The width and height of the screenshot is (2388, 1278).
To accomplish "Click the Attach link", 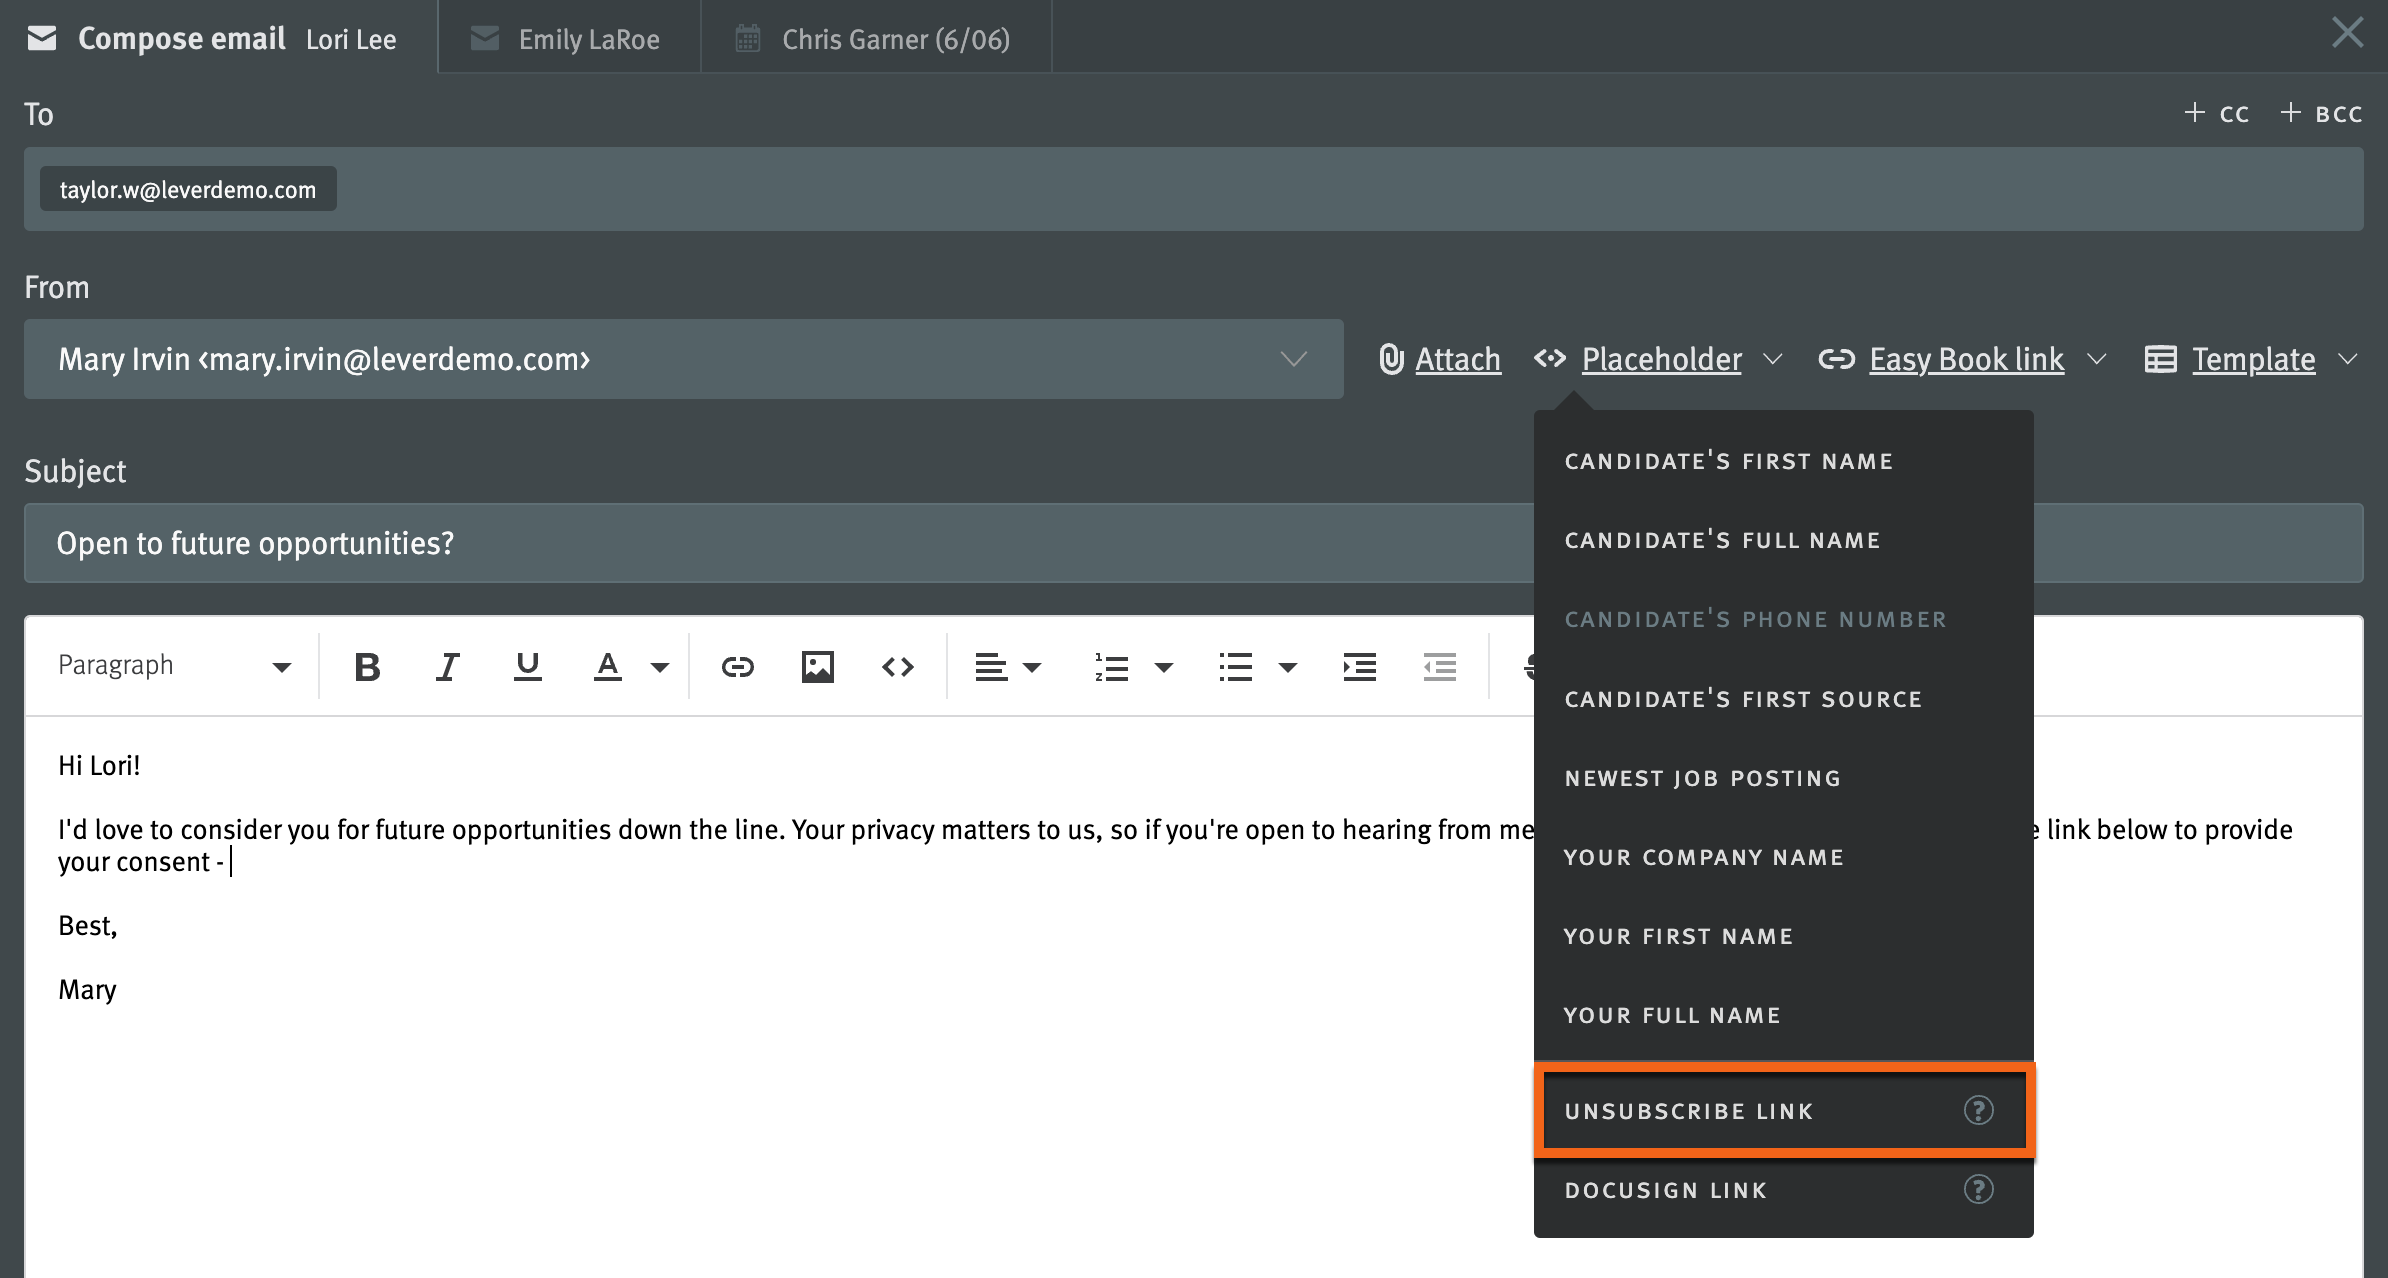I will (1458, 359).
